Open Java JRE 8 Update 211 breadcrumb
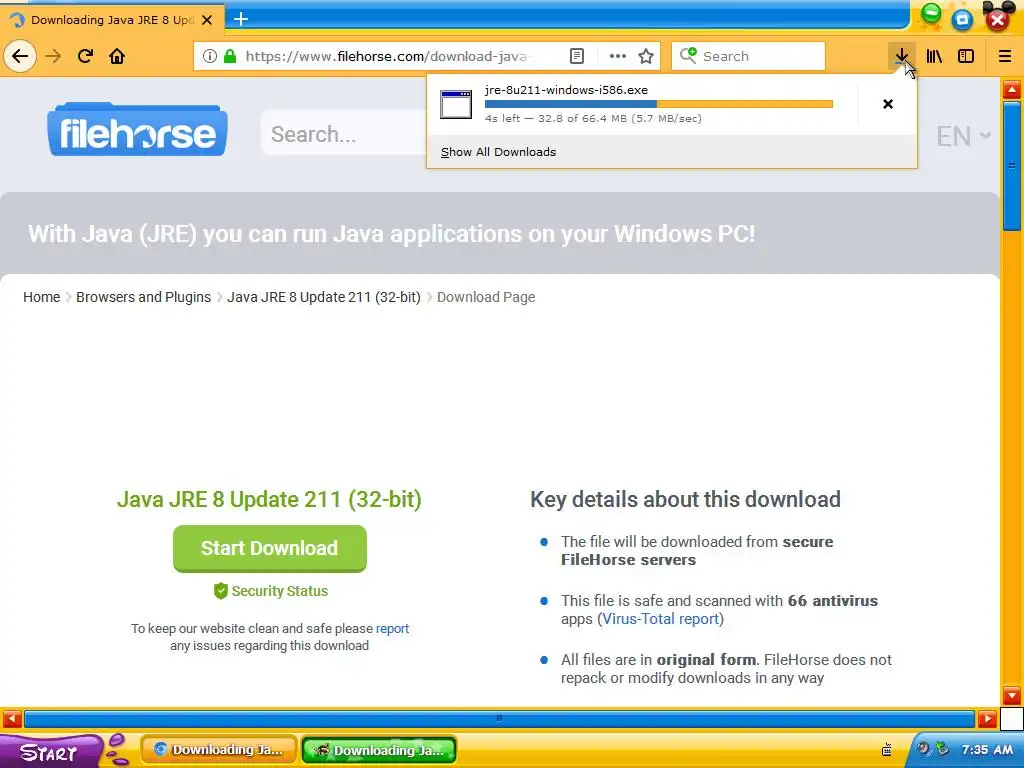The width and height of the screenshot is (1024, 768). point(323,297)
